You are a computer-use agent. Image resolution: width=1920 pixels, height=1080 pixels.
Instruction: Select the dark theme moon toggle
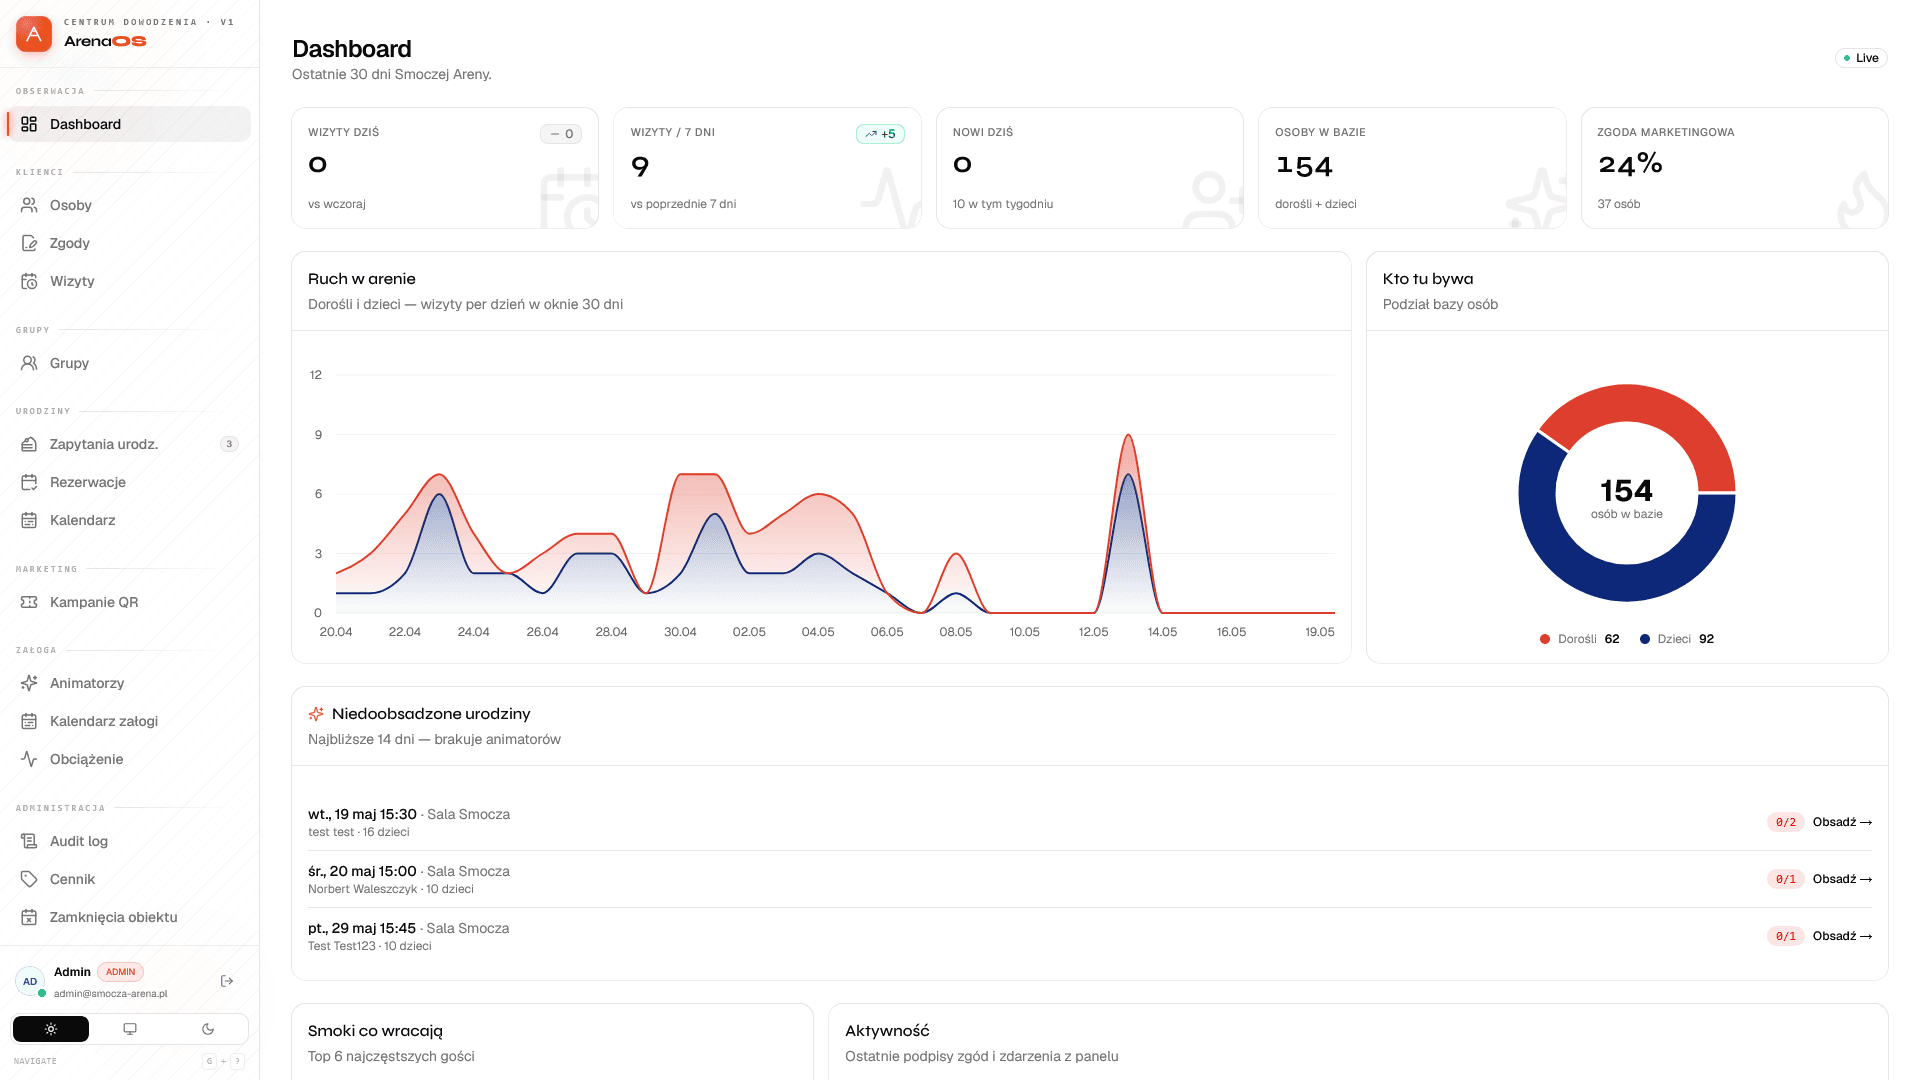208,1029
